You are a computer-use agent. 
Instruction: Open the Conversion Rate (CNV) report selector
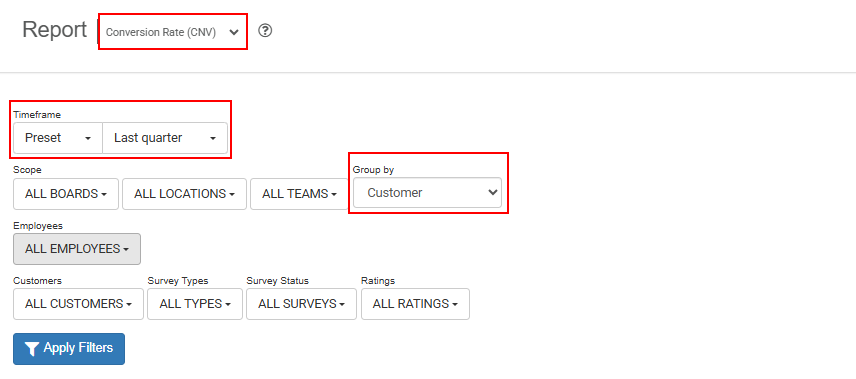173,32
